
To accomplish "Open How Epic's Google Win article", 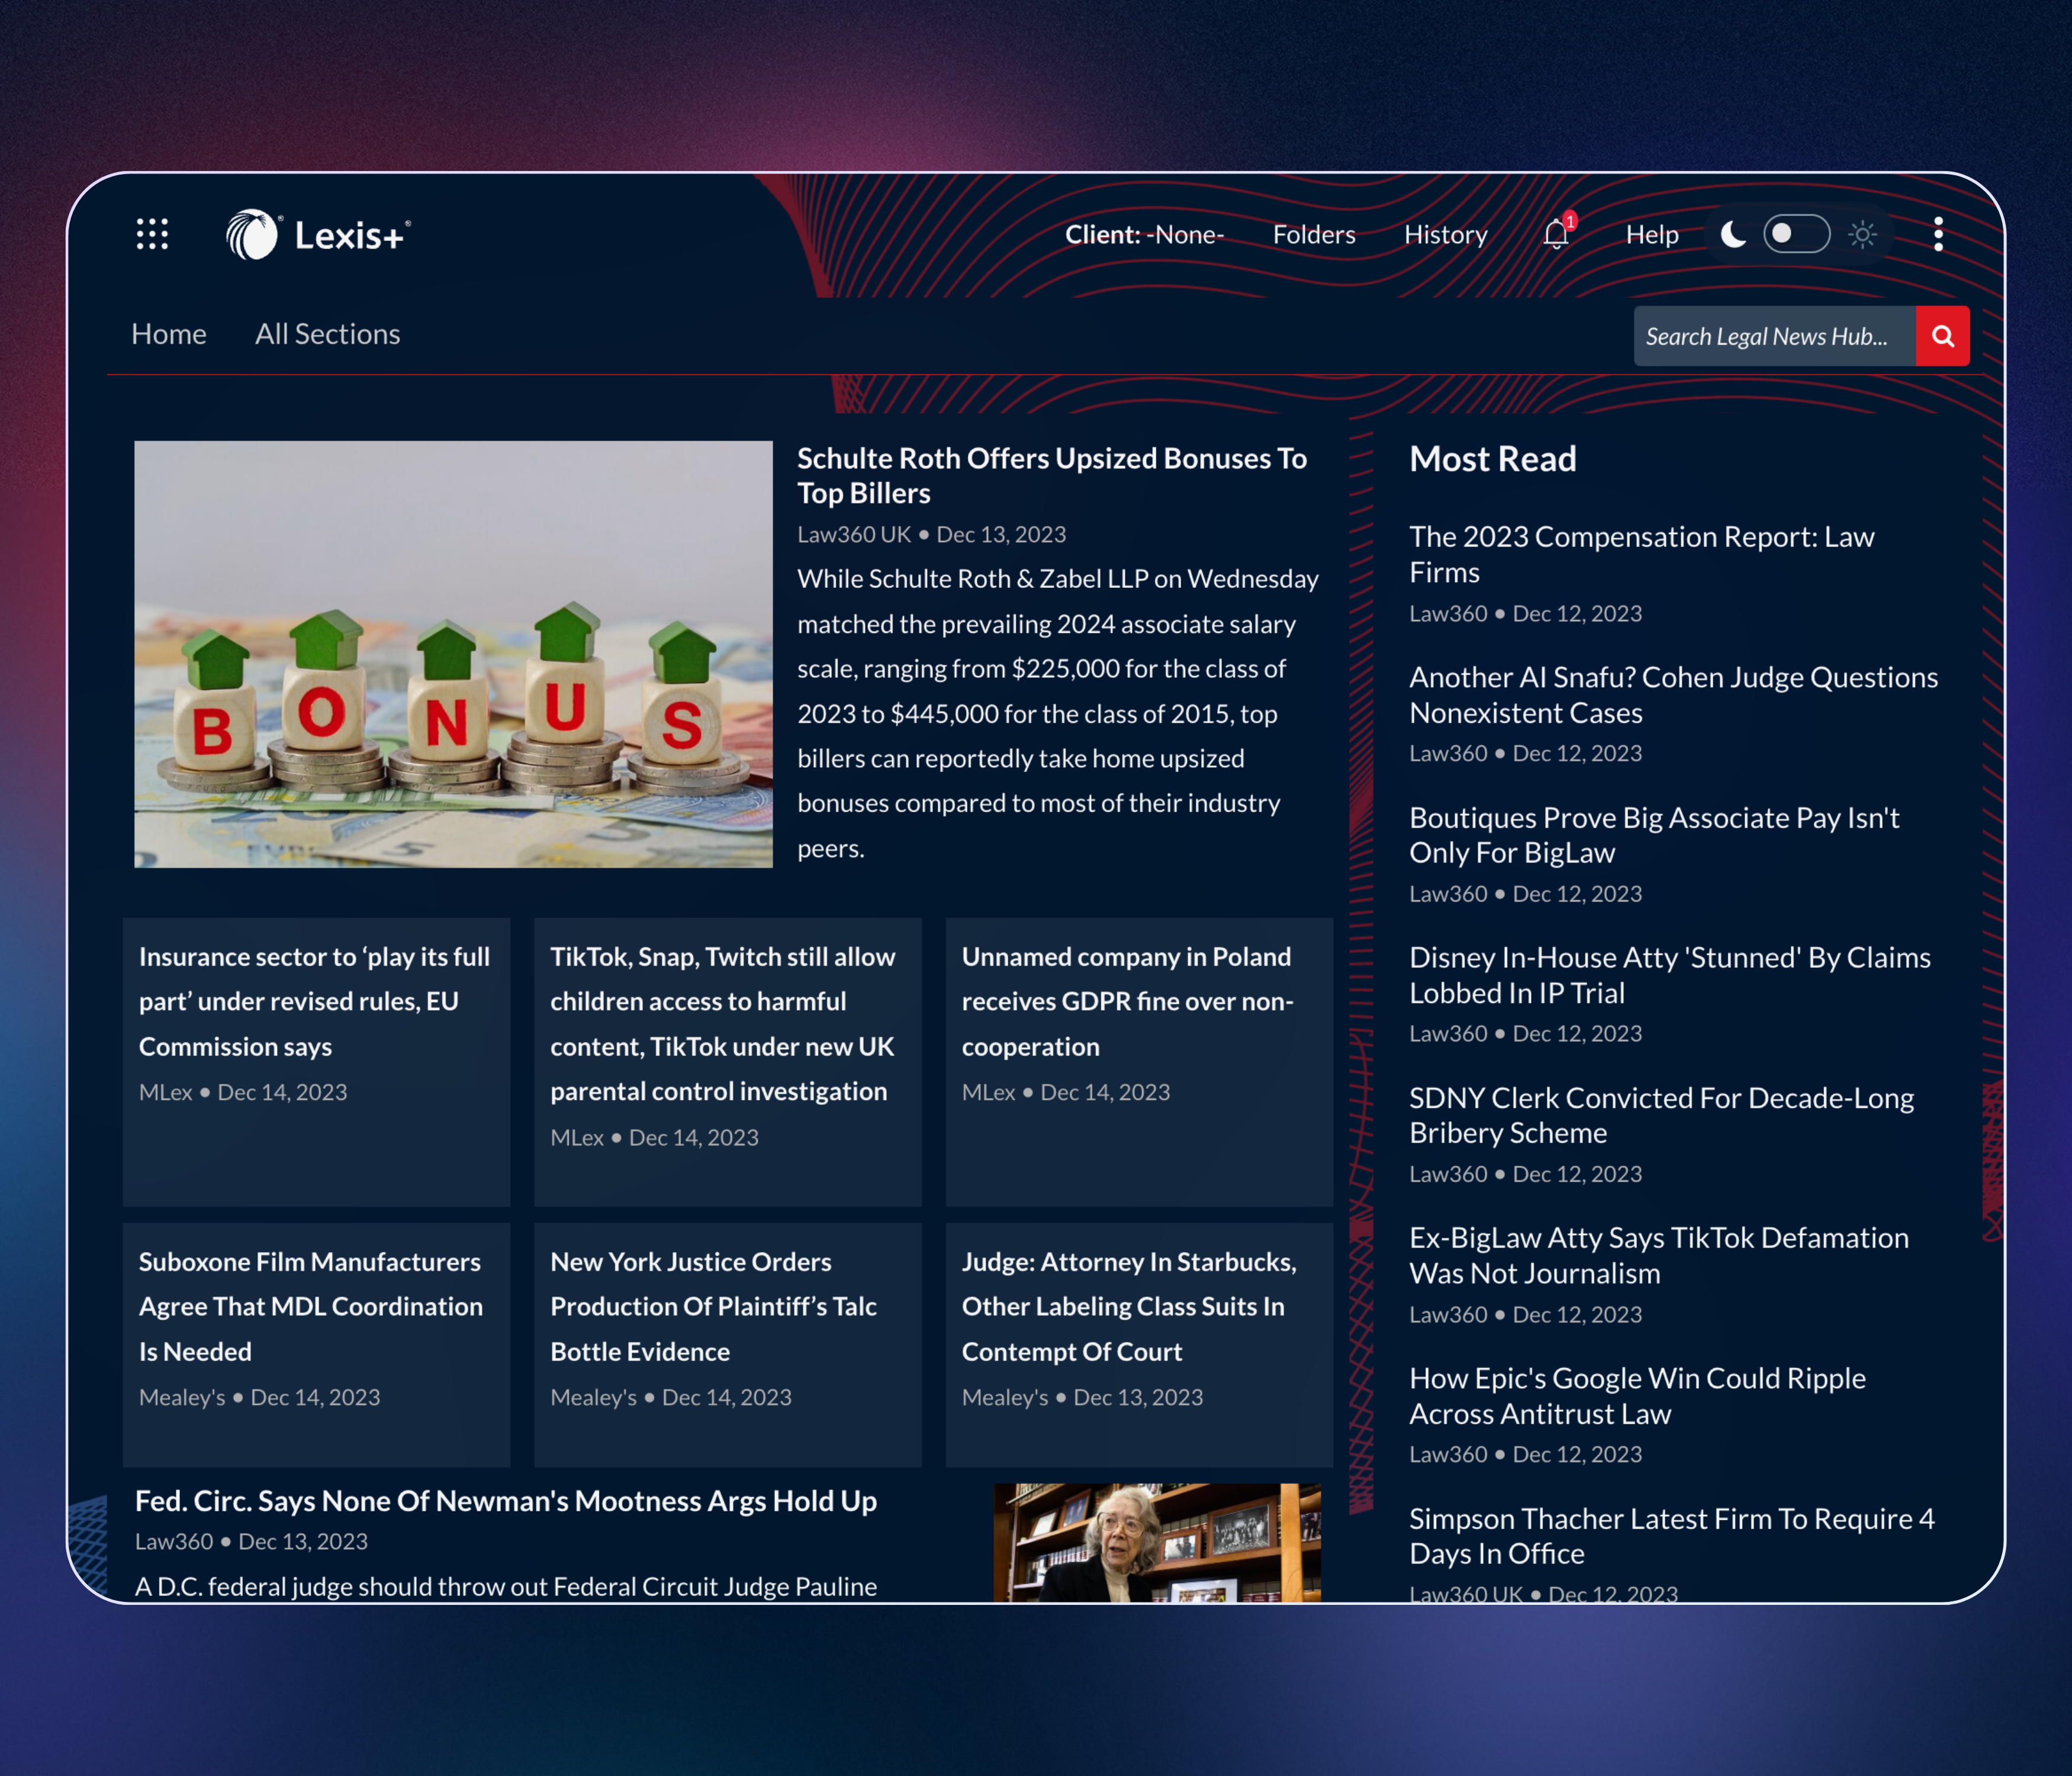I will click(1637, 1396).
